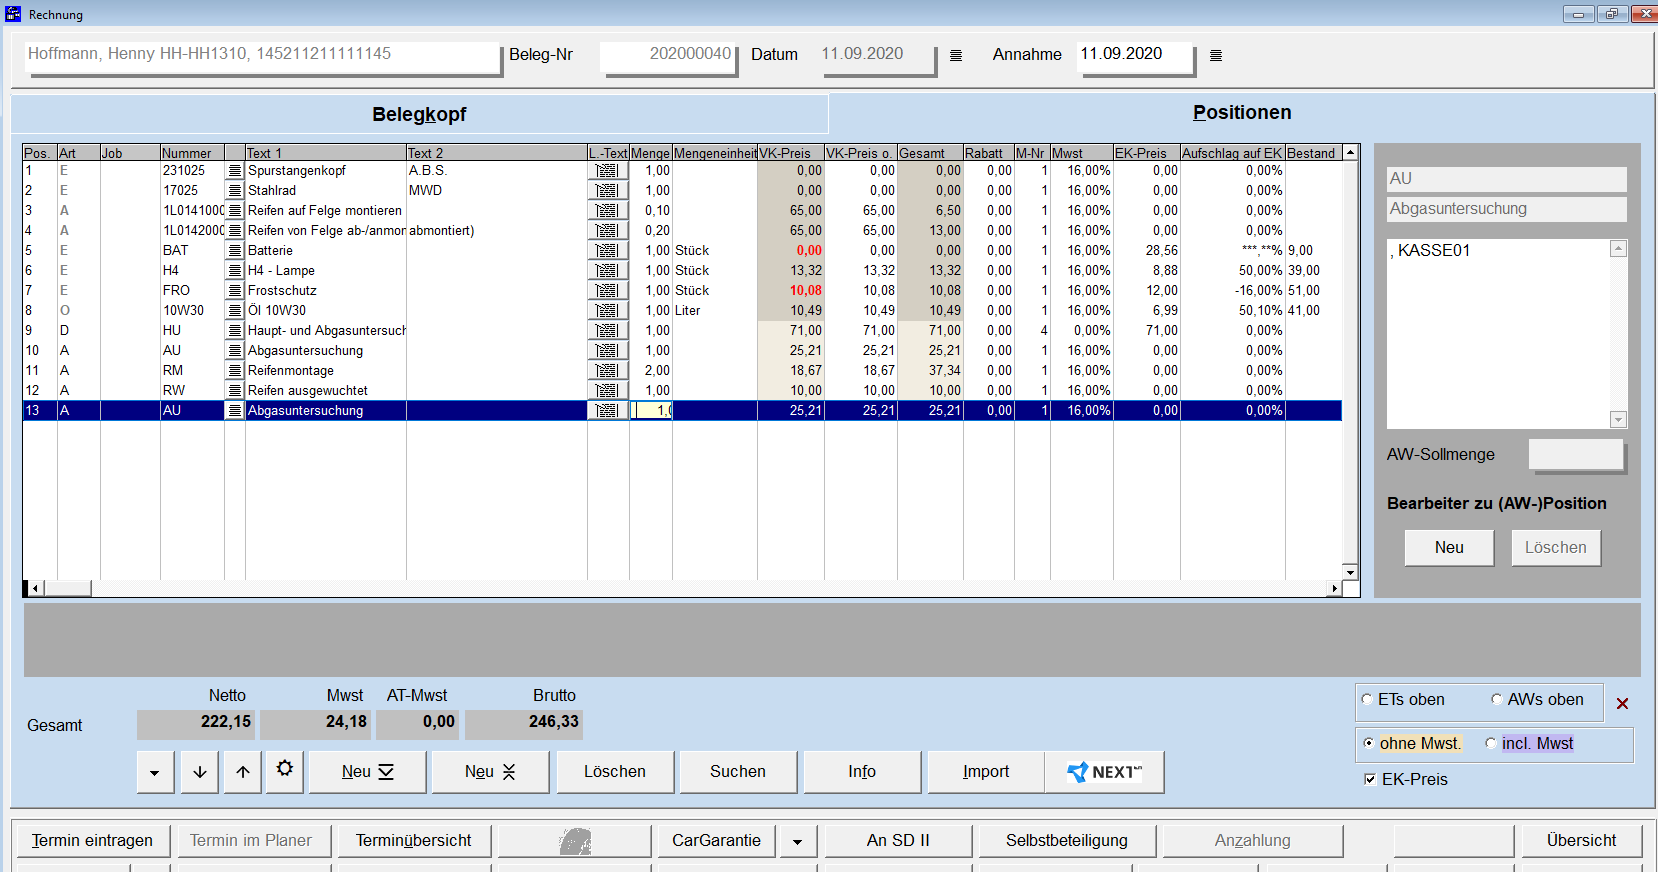Open the L.-Text keyboard icon for Stahlrad row

pos(607,191)
